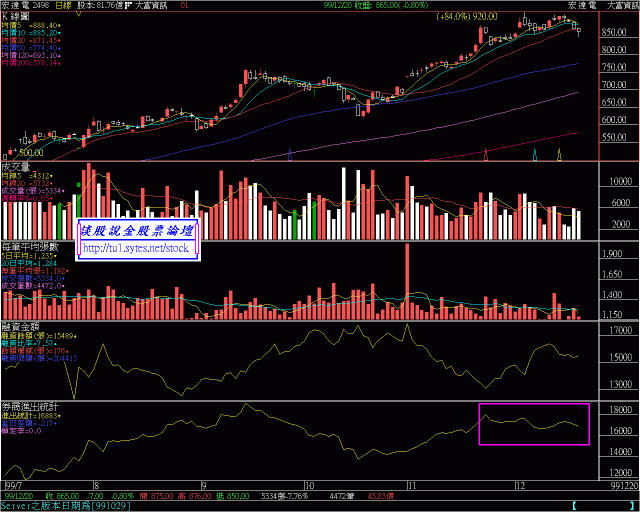The width and height of the screenshot is (640, 512).
Task: Click the tall red spike bar in 每筆平均張數
Action: (407, 281)
